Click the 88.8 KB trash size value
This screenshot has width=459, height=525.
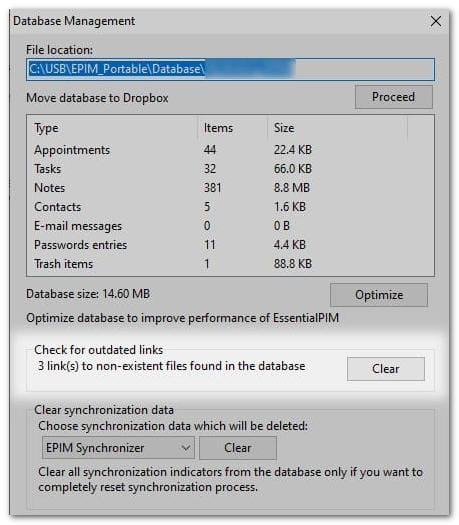click(293, 264)
